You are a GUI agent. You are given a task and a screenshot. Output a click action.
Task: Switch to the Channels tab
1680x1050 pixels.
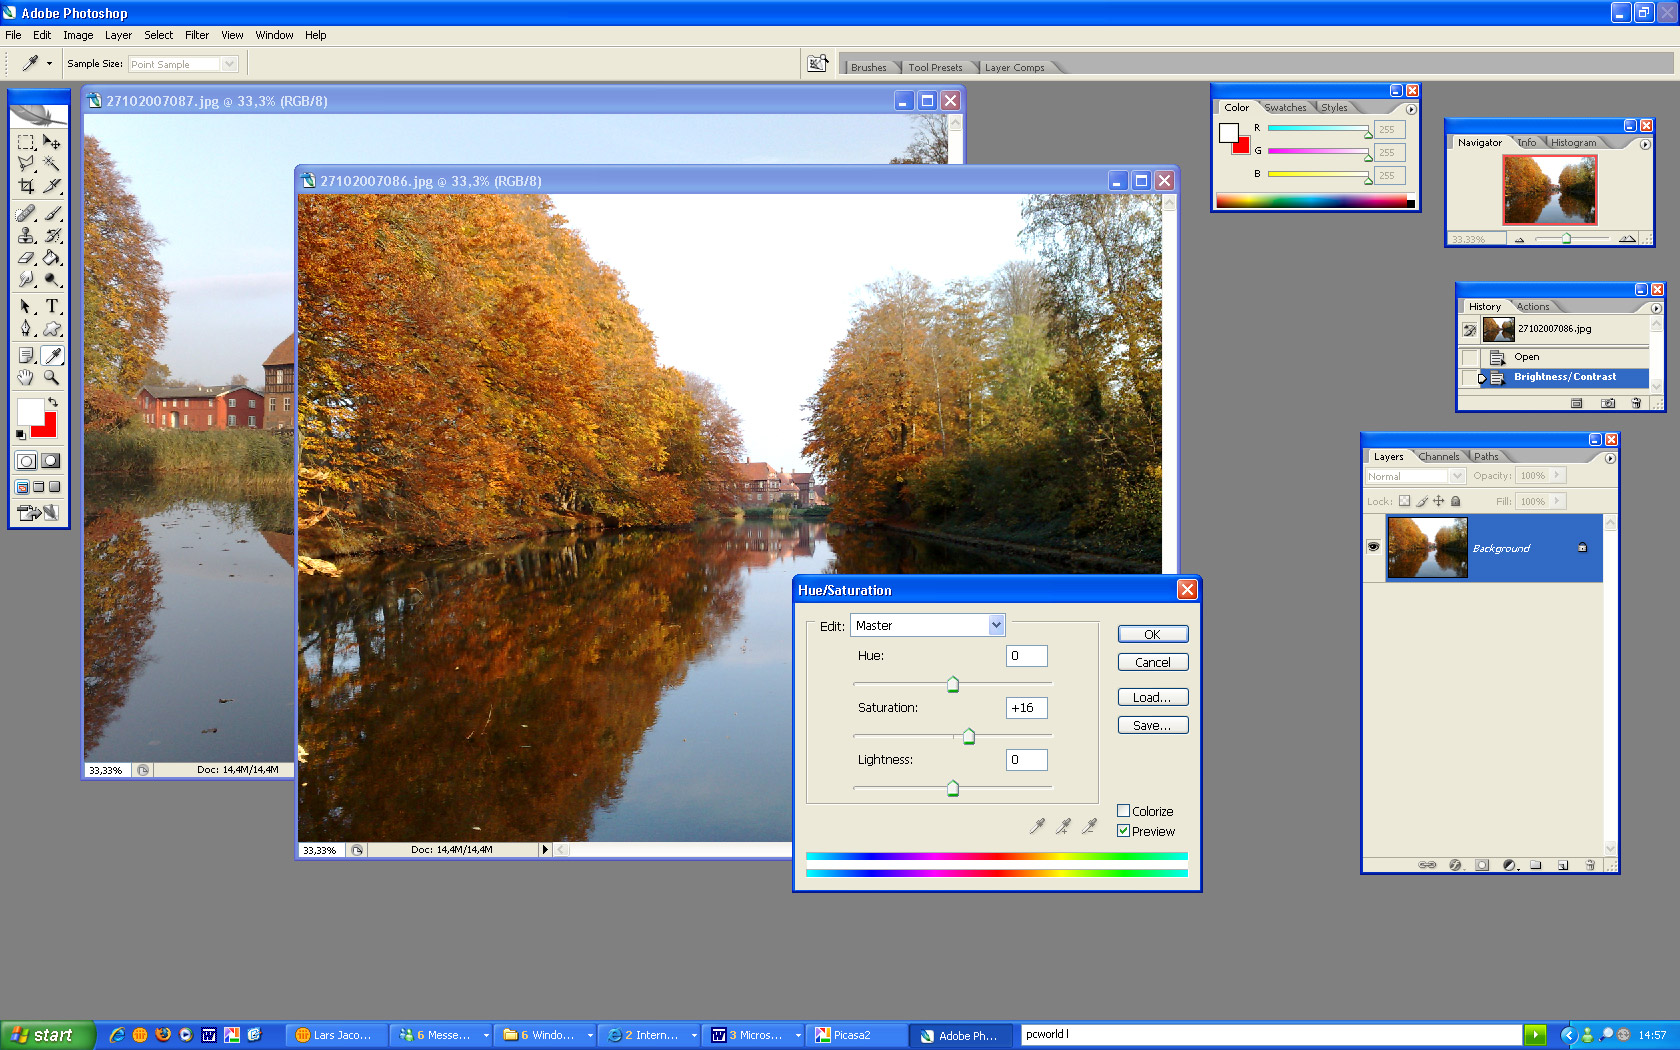pos(1439,457)
